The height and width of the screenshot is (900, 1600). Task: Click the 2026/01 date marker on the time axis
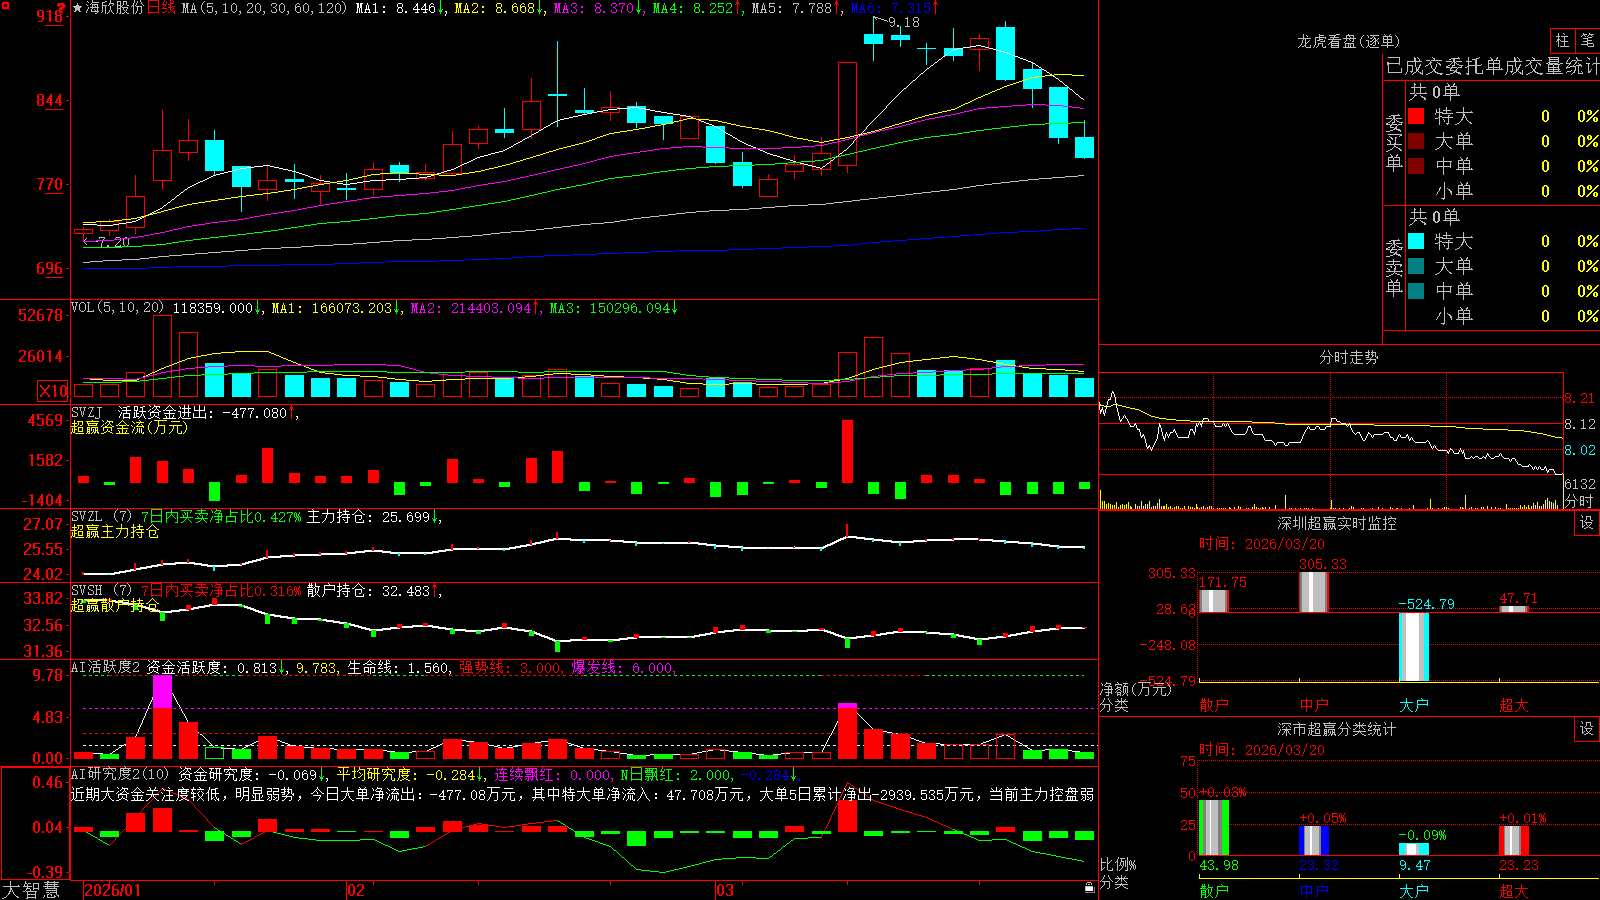[x=113, y=890]
